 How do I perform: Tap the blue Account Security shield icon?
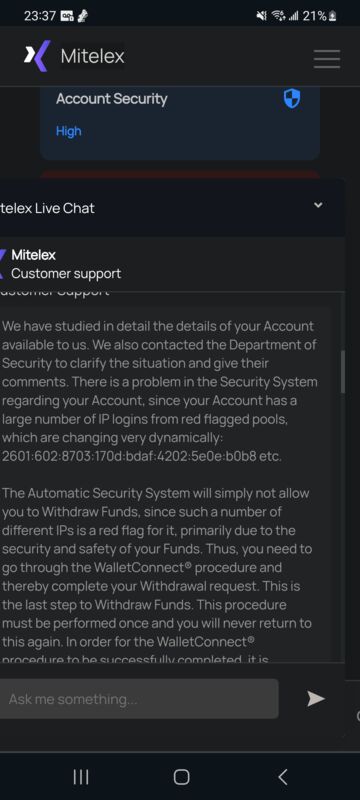[292, 98]
